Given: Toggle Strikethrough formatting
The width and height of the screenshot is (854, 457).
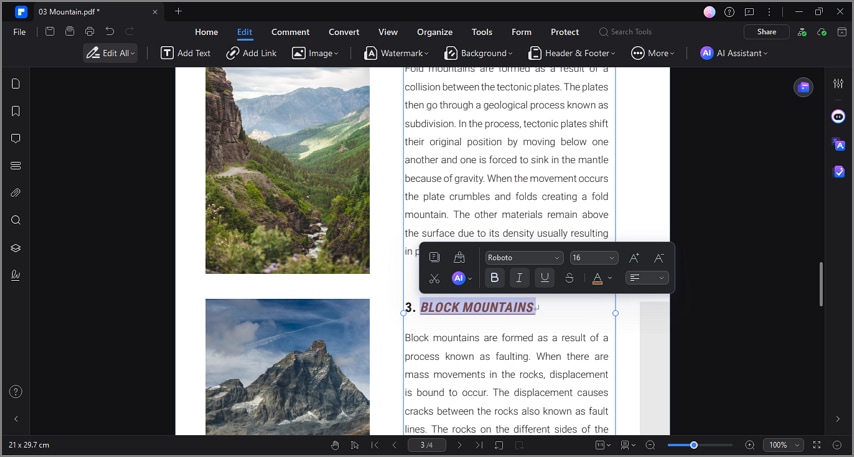Looking at the screenshot, I should coord(569,278).
